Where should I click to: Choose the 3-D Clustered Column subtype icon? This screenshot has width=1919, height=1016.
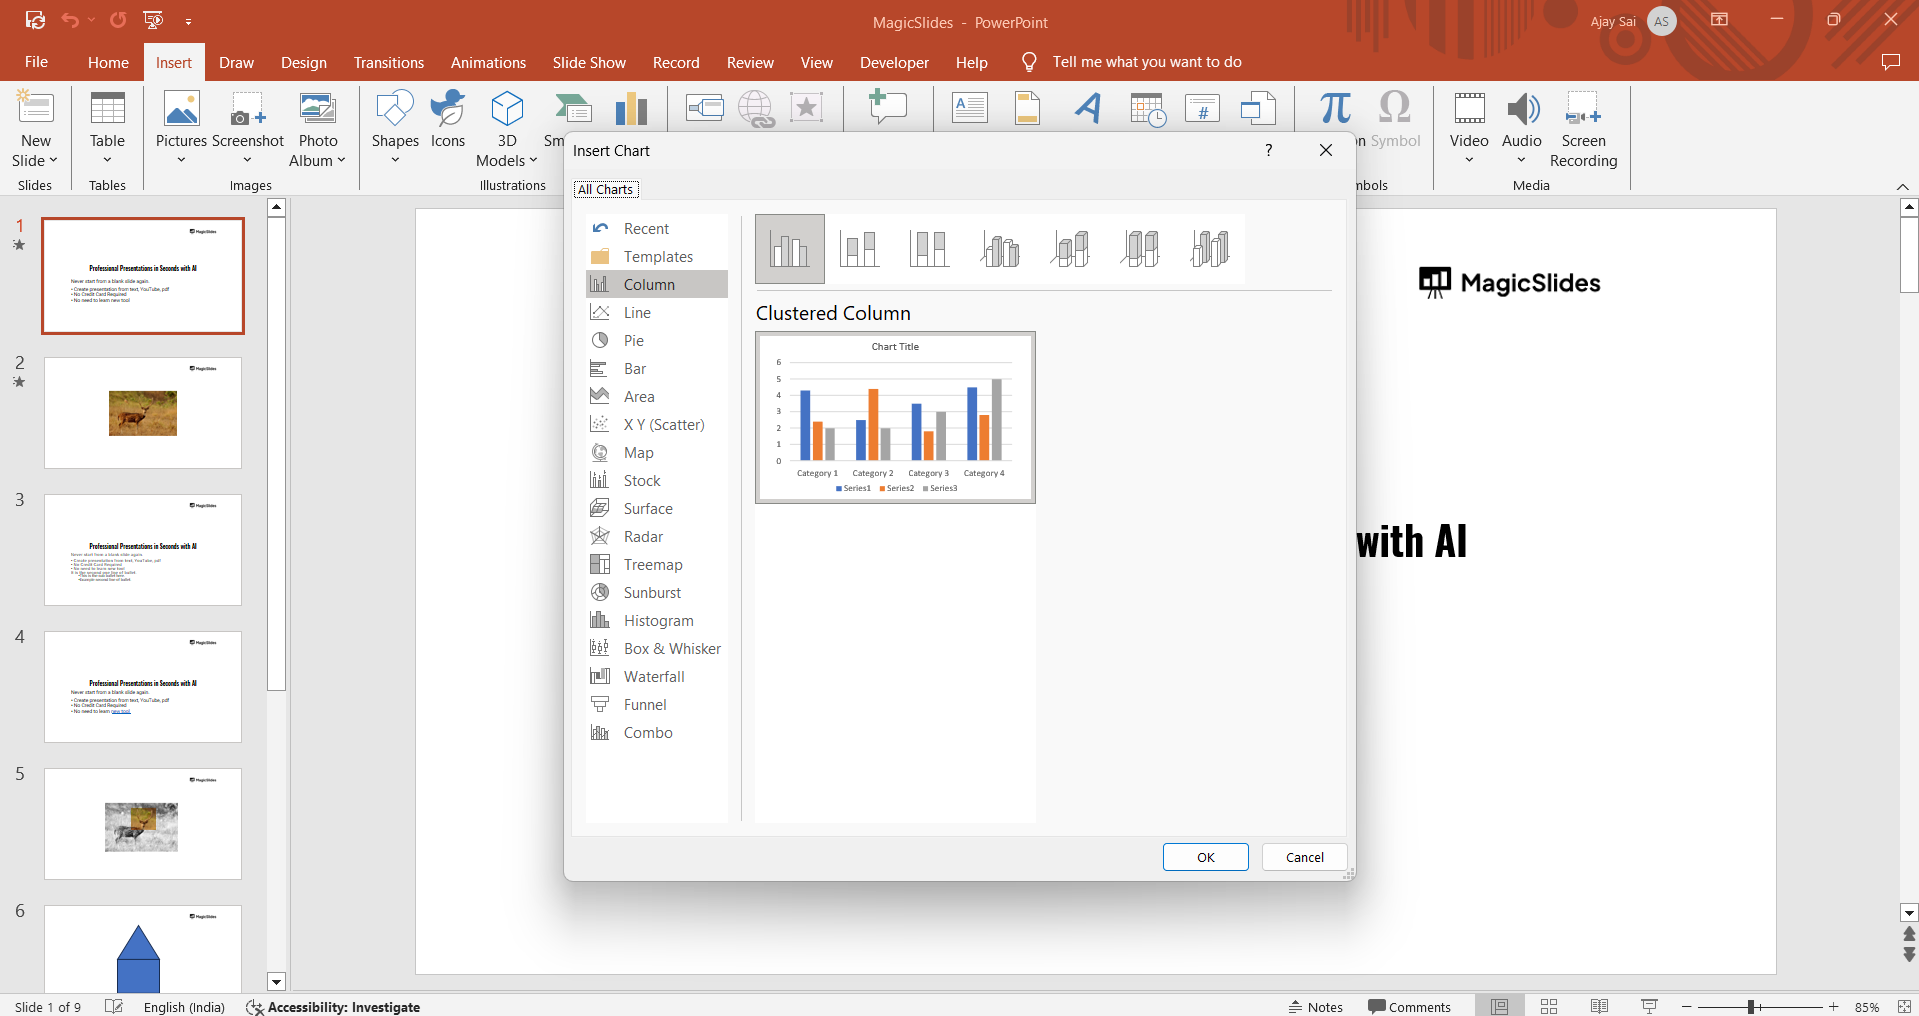(x=1000, y=248)
